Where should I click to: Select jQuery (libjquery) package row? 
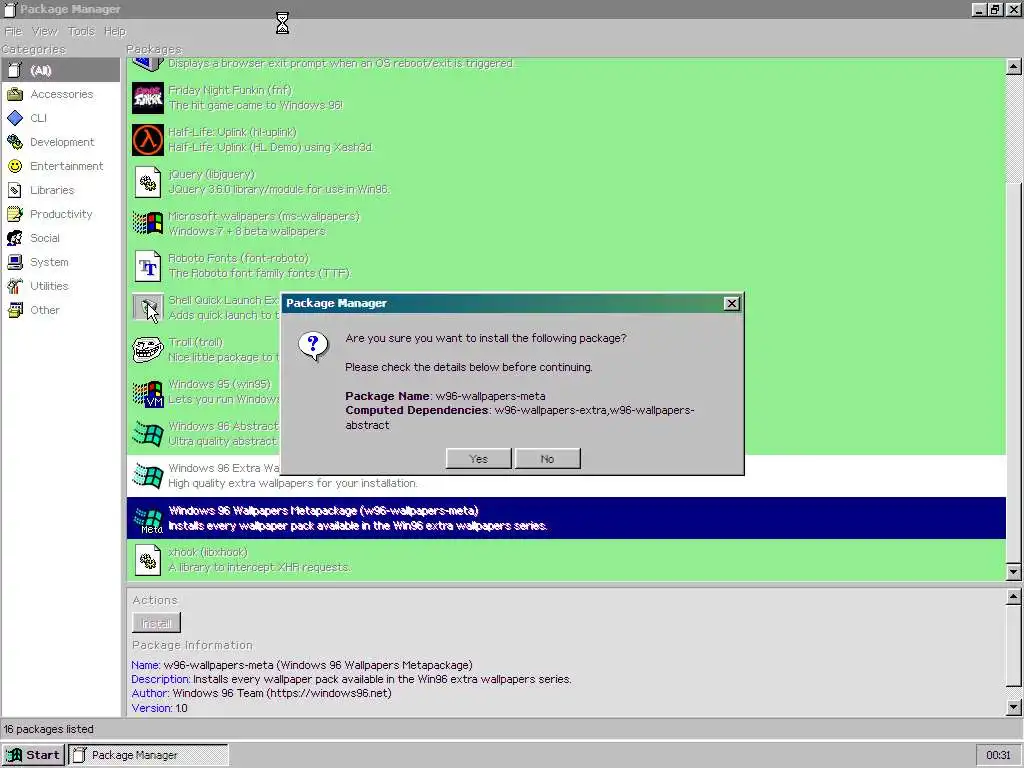(566, 182)
